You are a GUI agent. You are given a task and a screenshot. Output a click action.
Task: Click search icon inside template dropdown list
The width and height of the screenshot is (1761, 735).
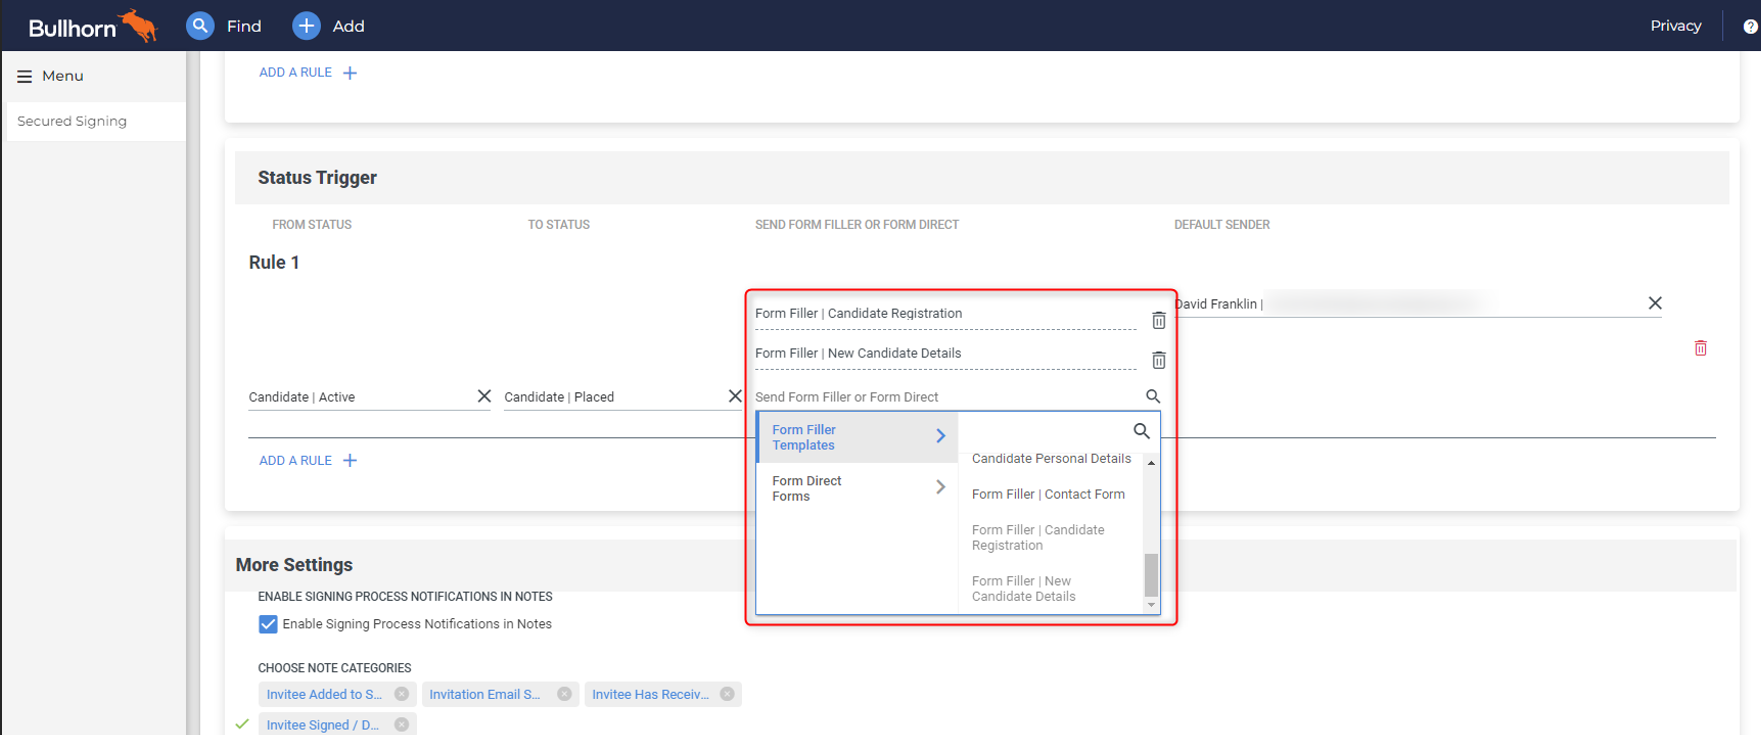pos(1141,431)
